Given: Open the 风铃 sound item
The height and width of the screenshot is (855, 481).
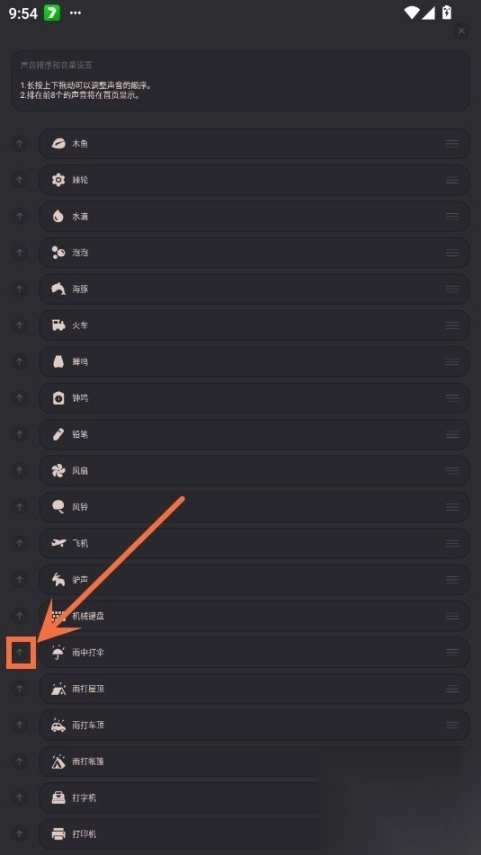Looking at the screenshot, I should coord(254,507).
